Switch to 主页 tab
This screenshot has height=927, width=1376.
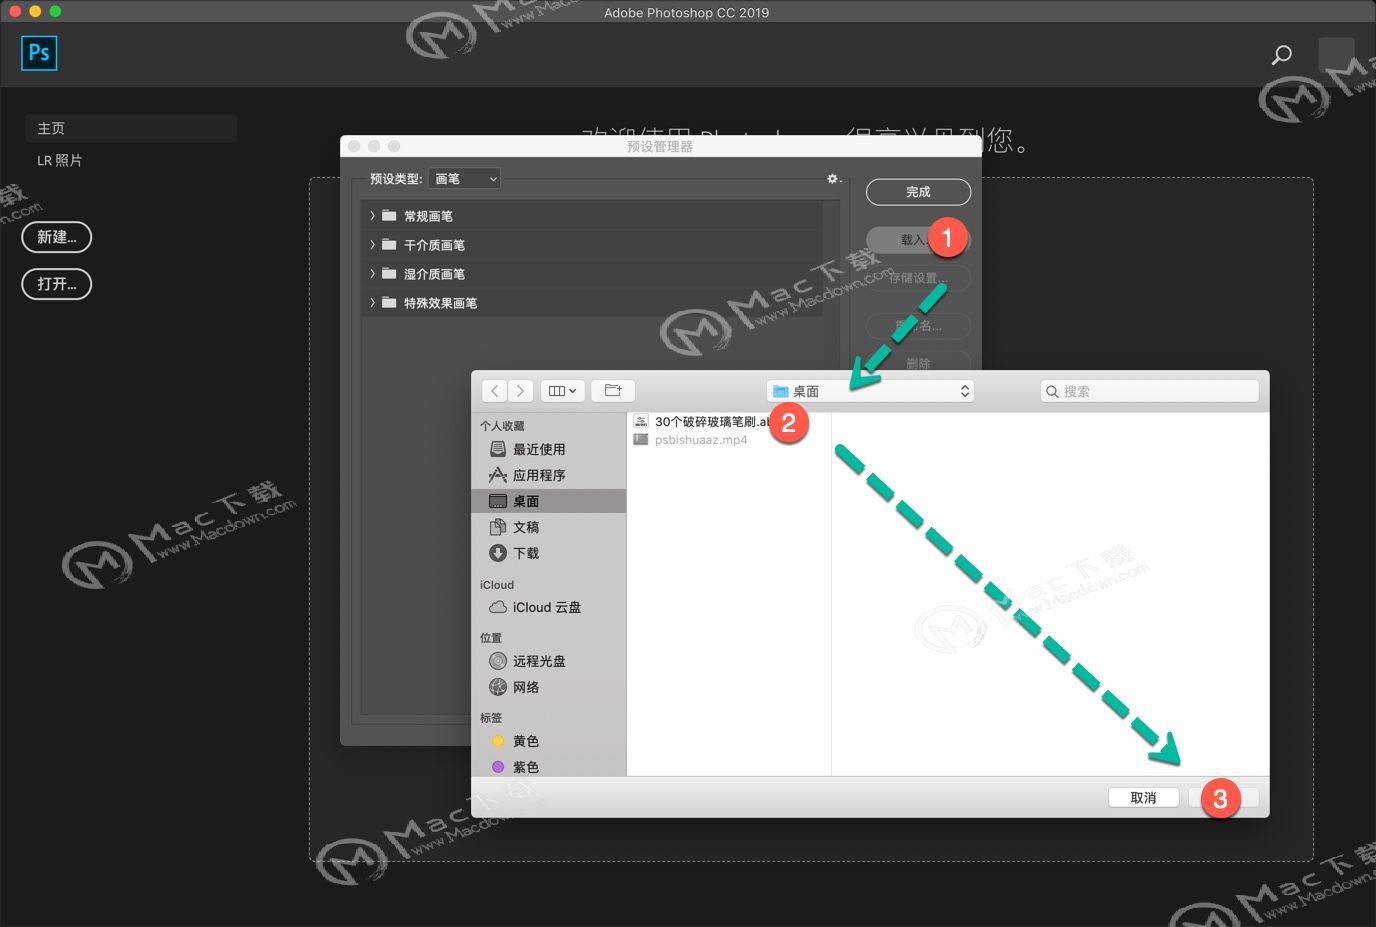pyautogui.click(x=131, y=128)
